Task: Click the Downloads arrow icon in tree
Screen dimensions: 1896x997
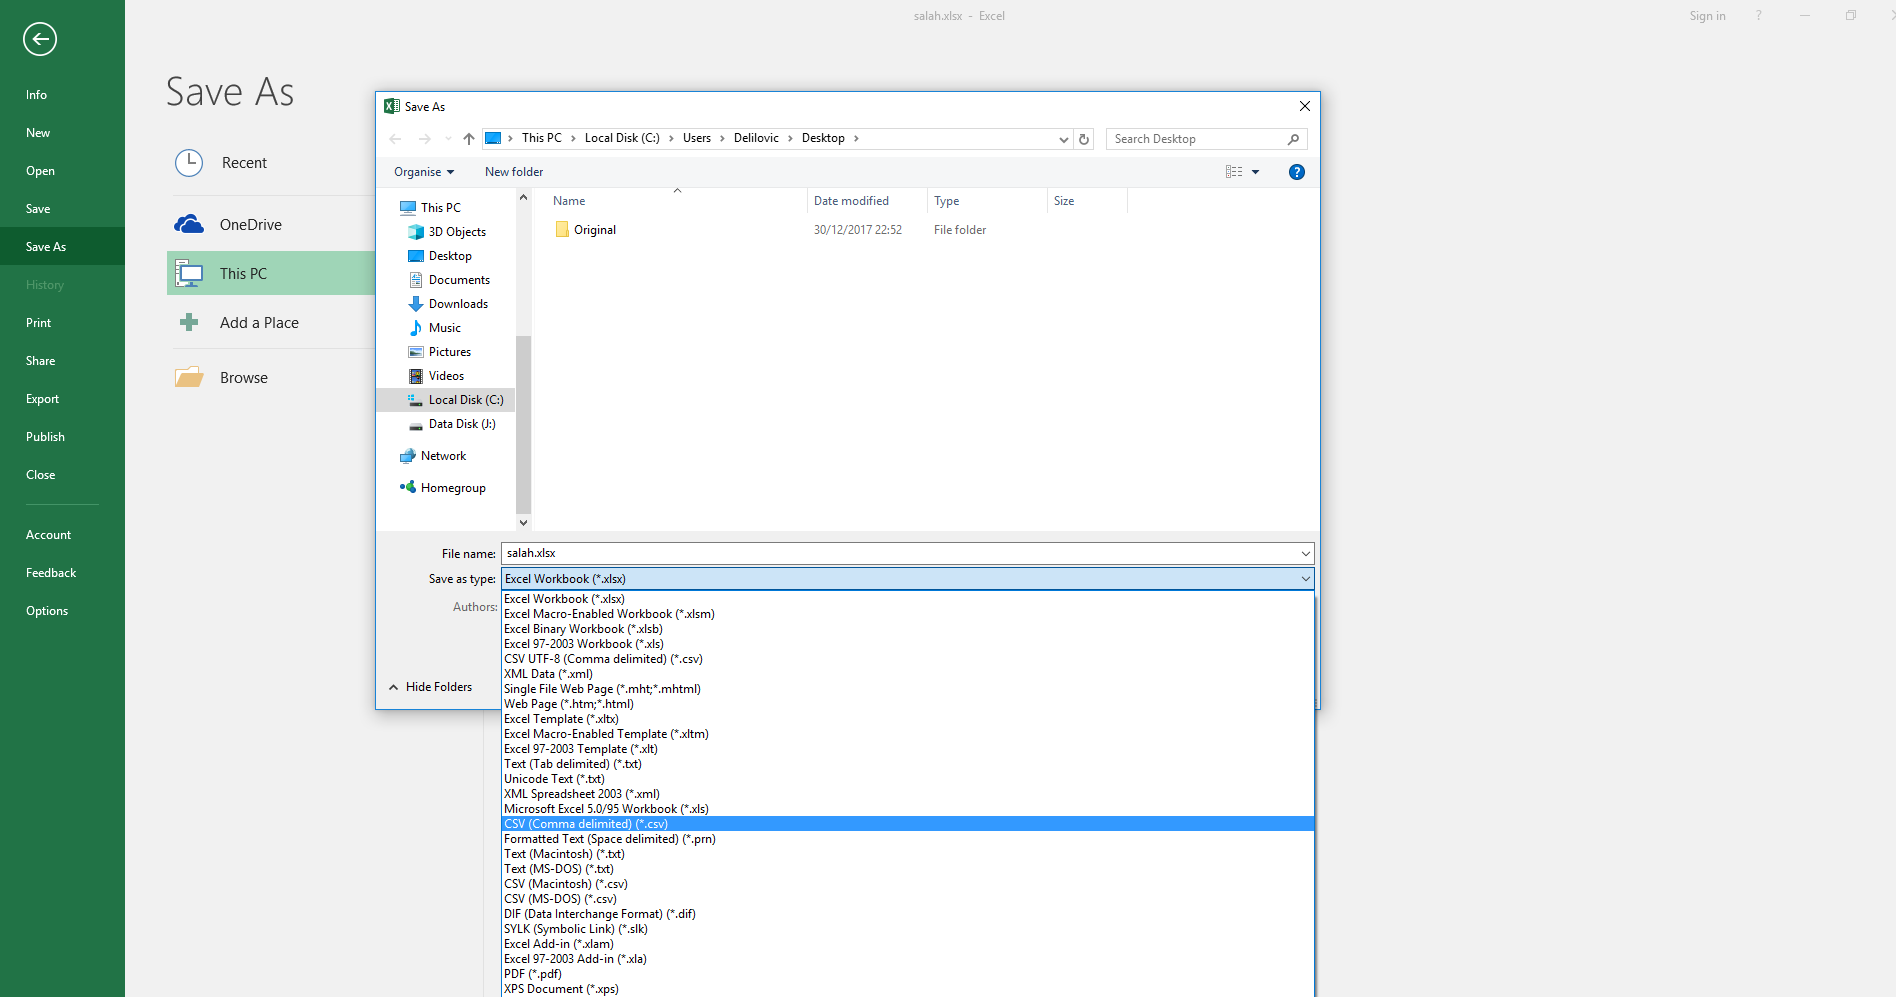Action: (416, 304)
